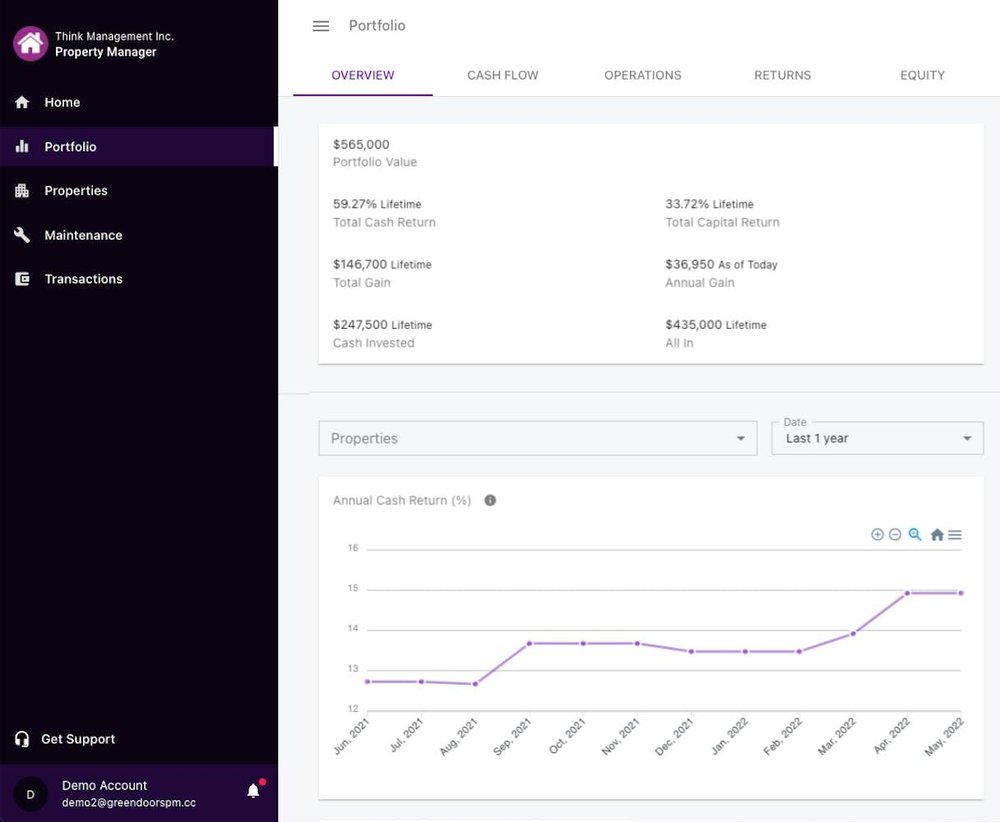Expand the Date range dropdown
Image resolution: width=1000 pixels, height=822 pixels.
pos(877,438)
